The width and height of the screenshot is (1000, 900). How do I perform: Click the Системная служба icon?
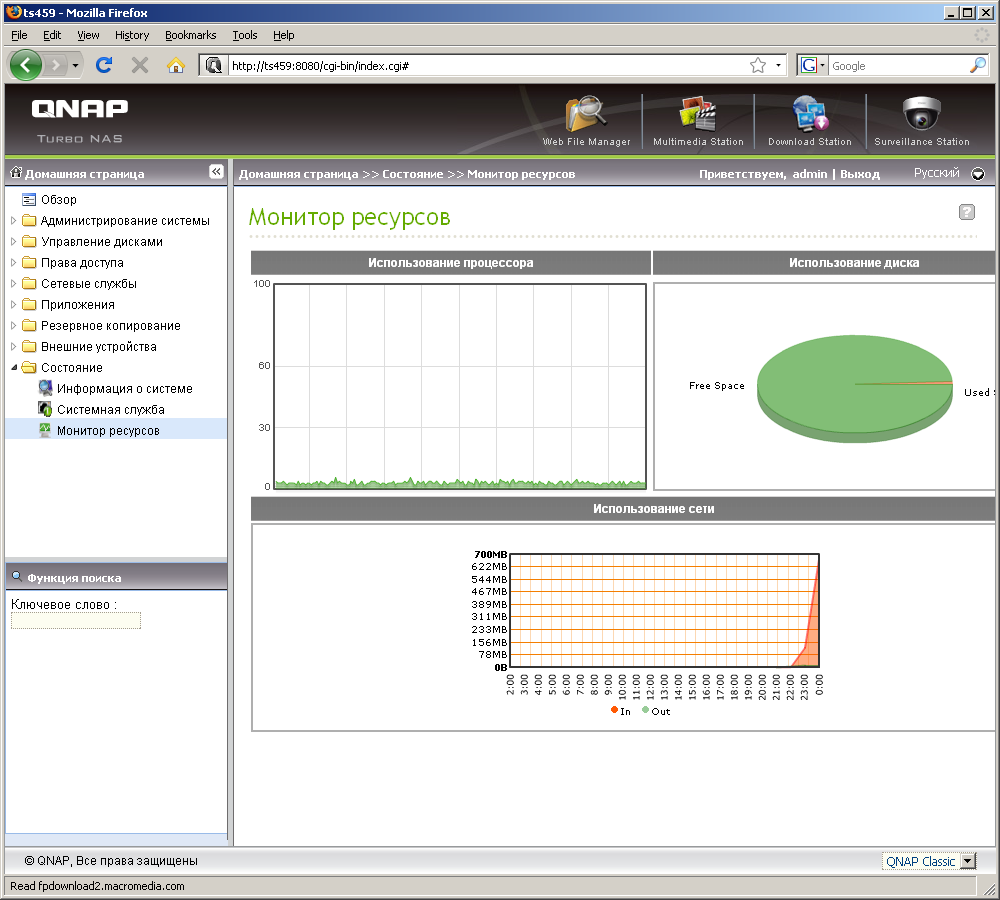pos(45,409)
